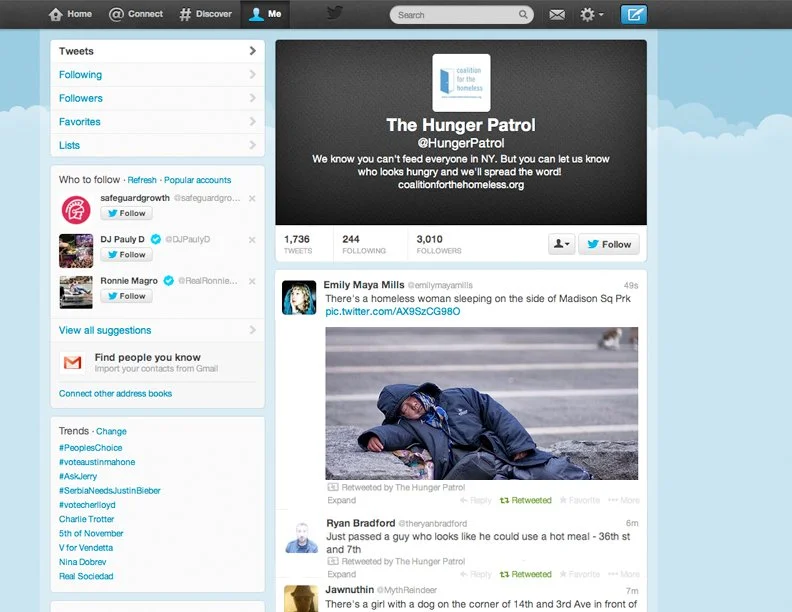
Task: Open the settings gear dropdown
Action: (591, 15)
